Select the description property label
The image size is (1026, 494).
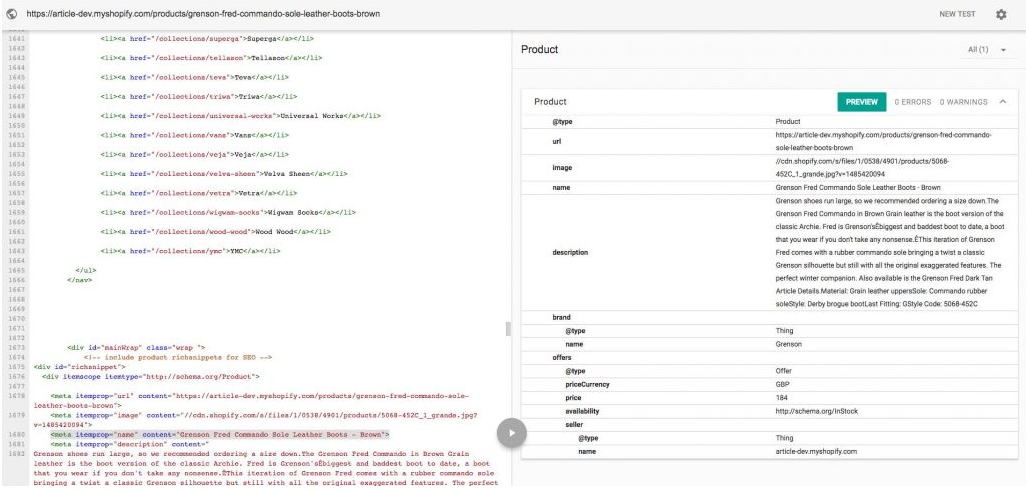point(570,253)
